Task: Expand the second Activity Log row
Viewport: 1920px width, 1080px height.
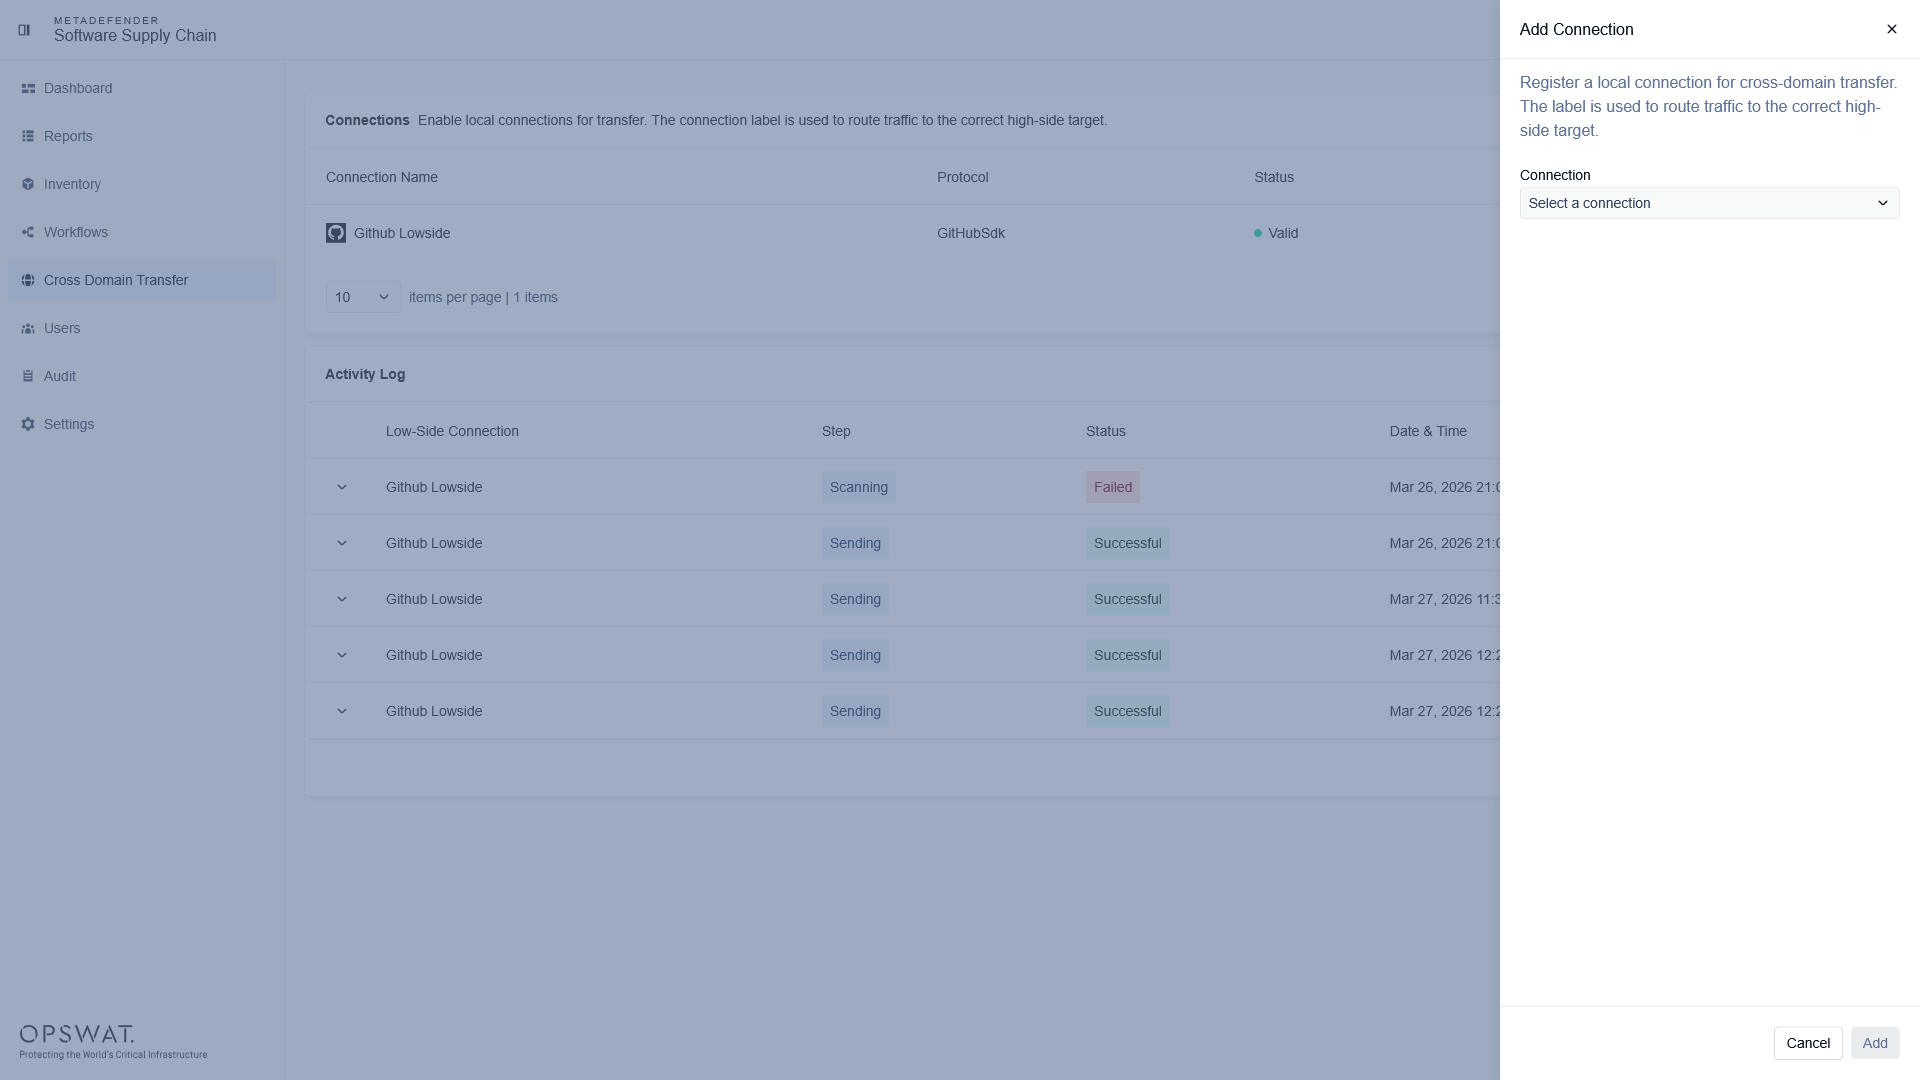Action: (x=342, y=543)
